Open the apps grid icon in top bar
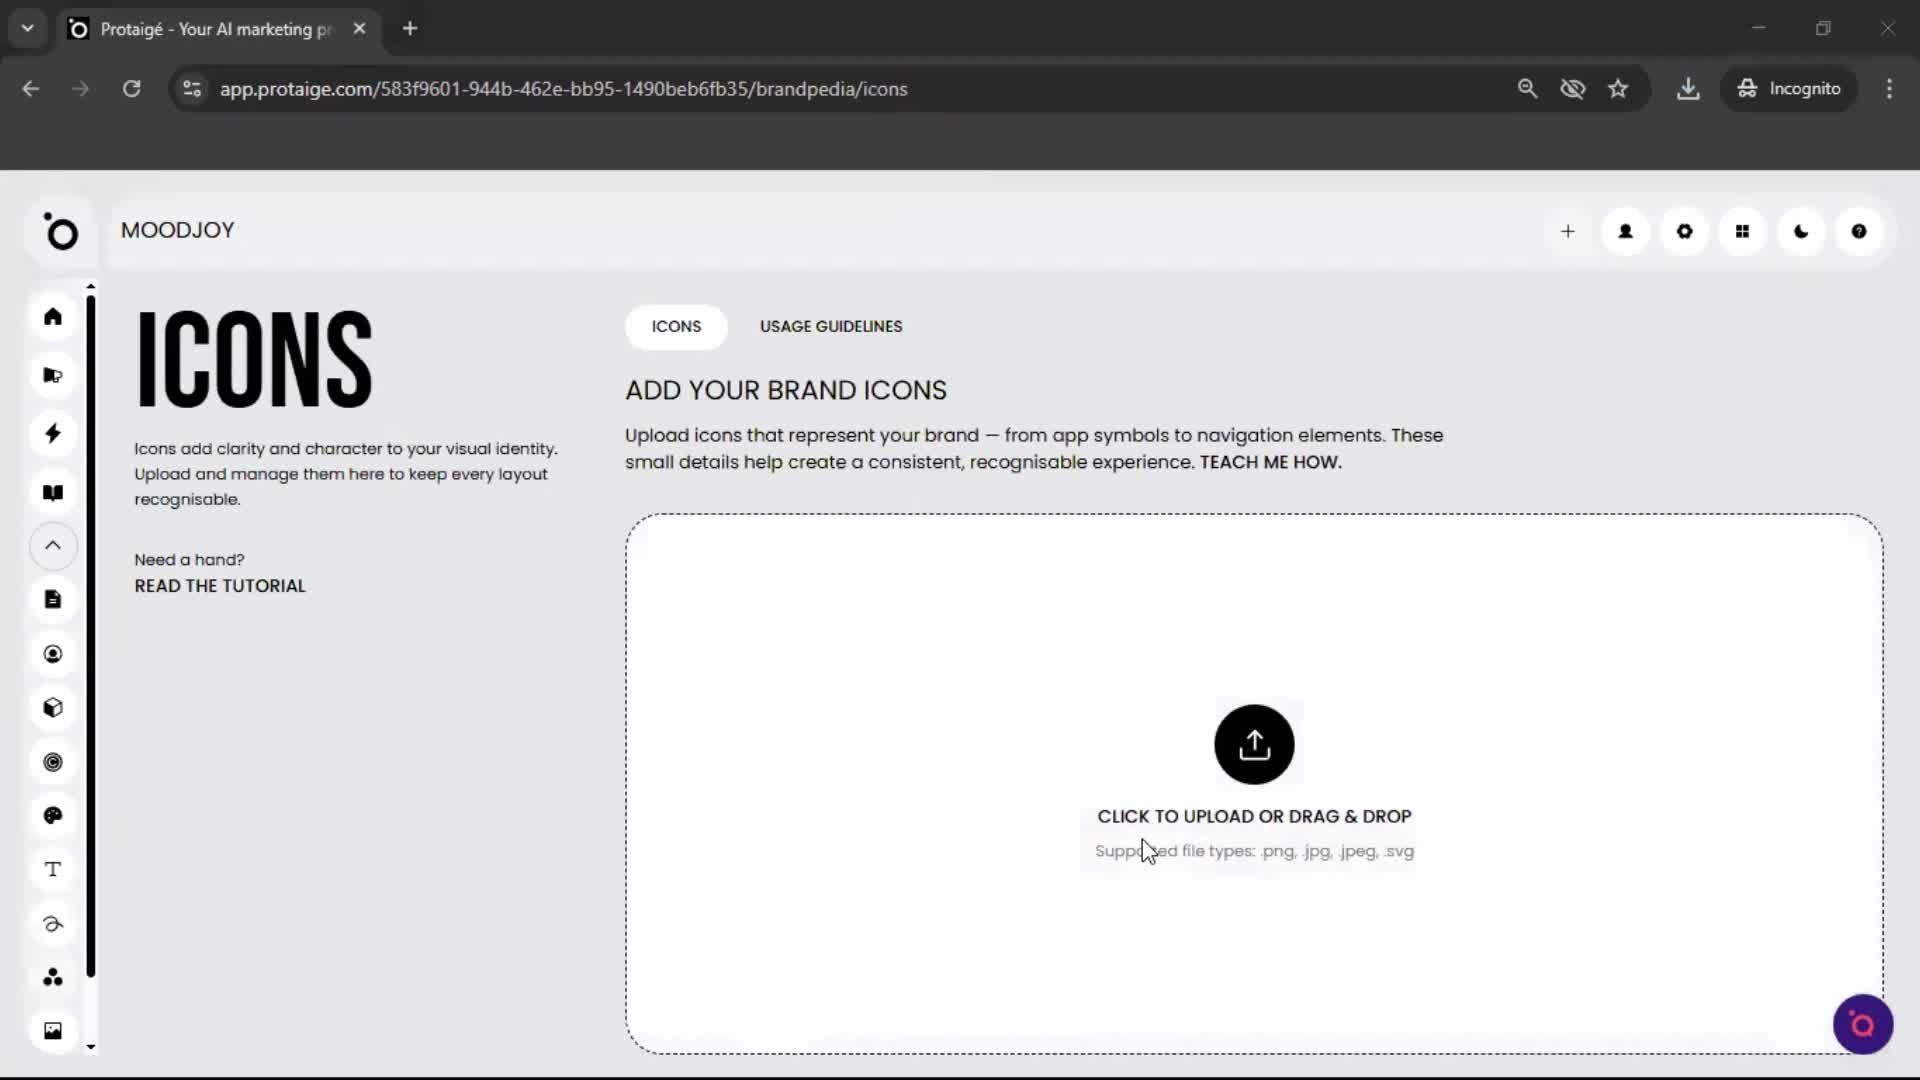The height and width of the screenshot is (1080, 1920). click(x=1742, y=231)
